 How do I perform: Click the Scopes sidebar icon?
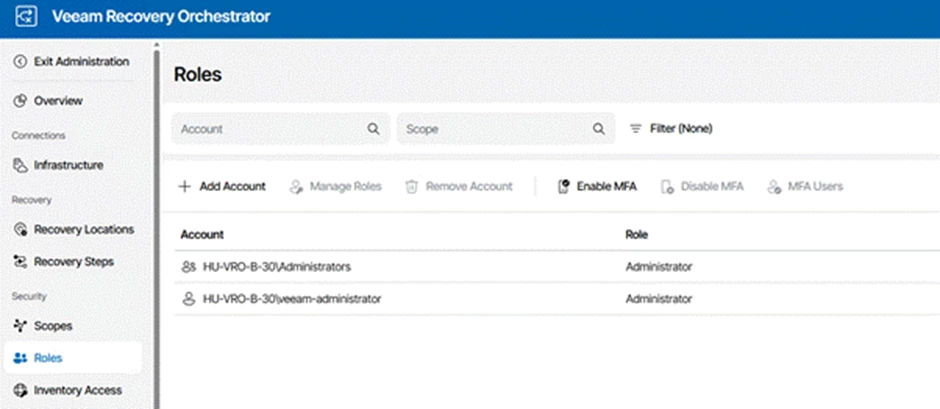click(x=20, y=326)
